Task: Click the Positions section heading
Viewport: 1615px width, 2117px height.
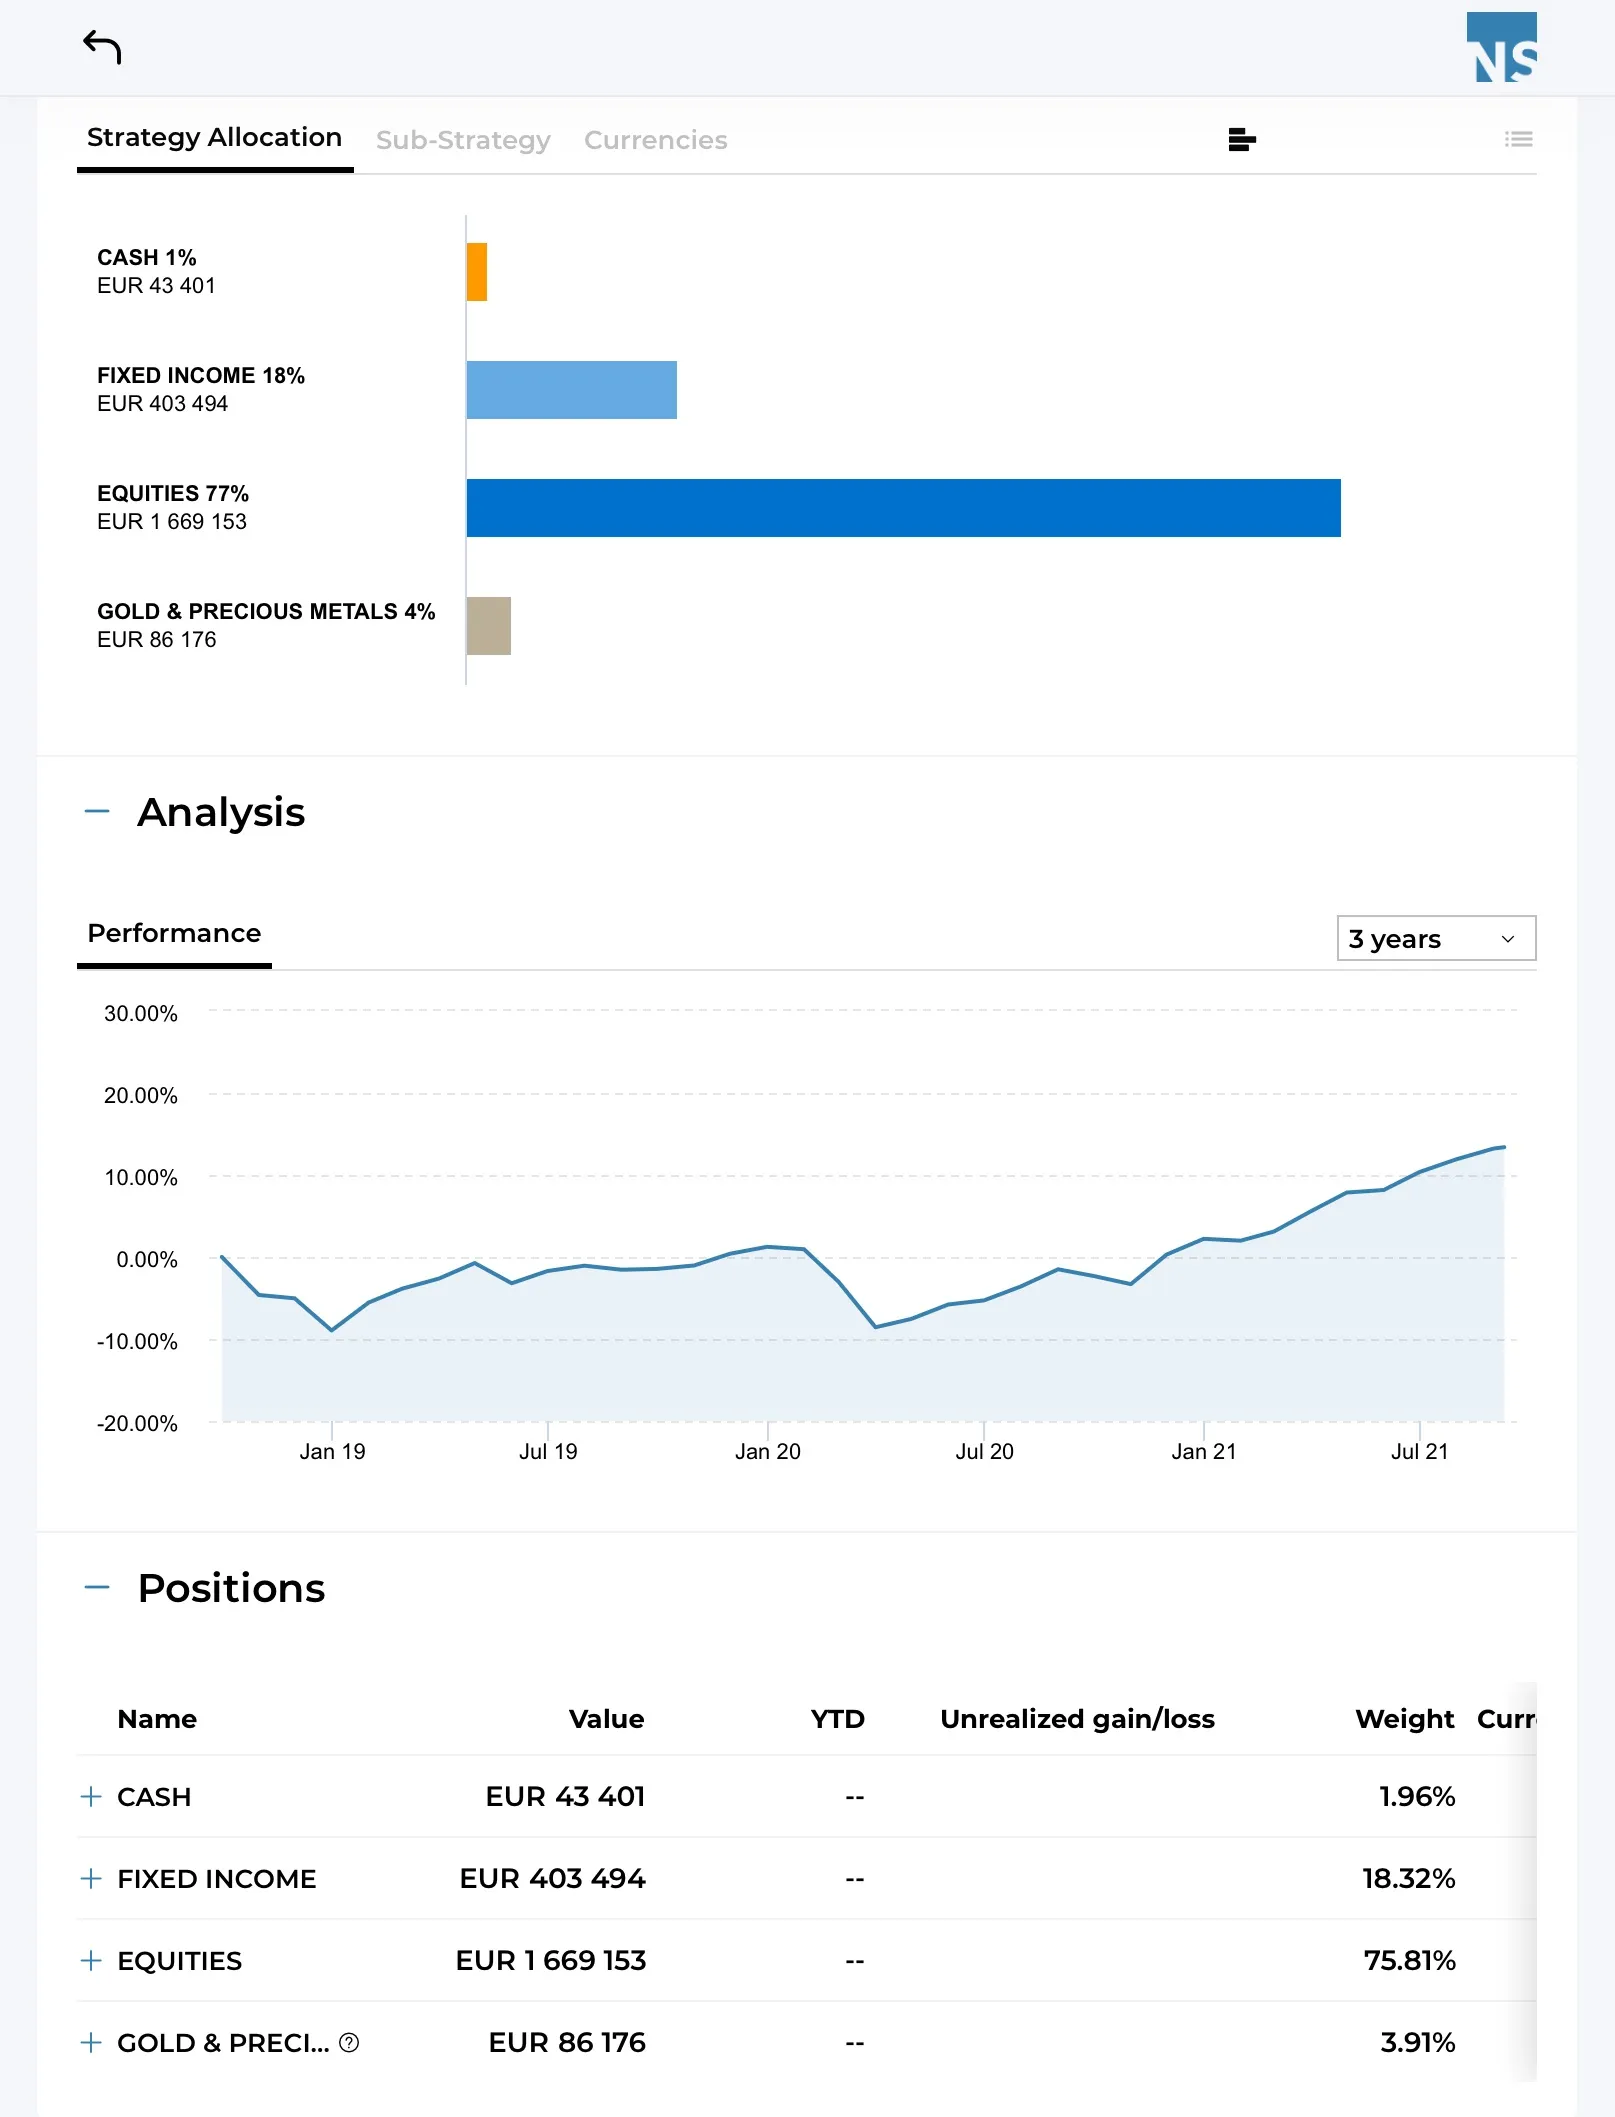Action: (x=231, y=1588)
